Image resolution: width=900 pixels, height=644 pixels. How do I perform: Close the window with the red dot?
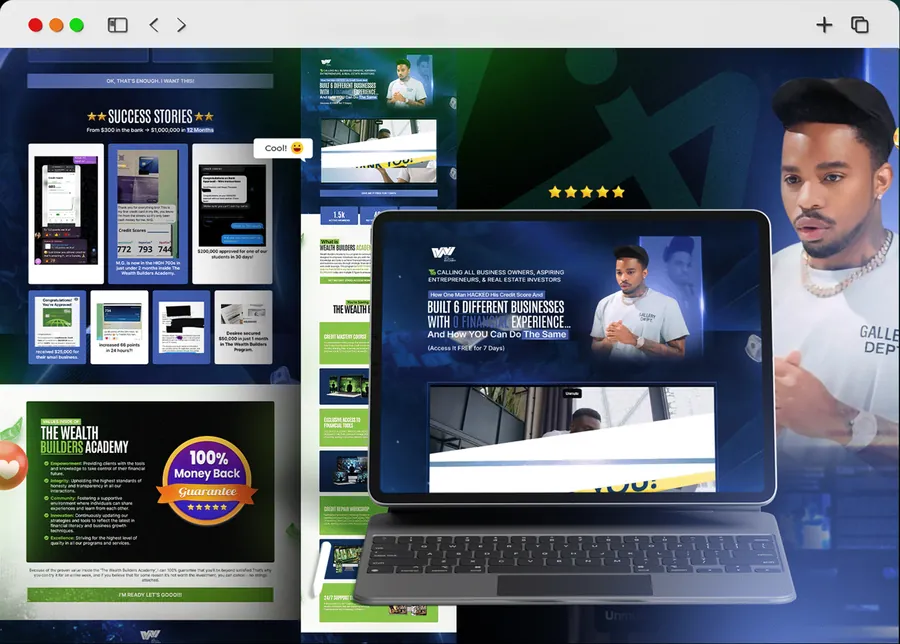point(36,25)
